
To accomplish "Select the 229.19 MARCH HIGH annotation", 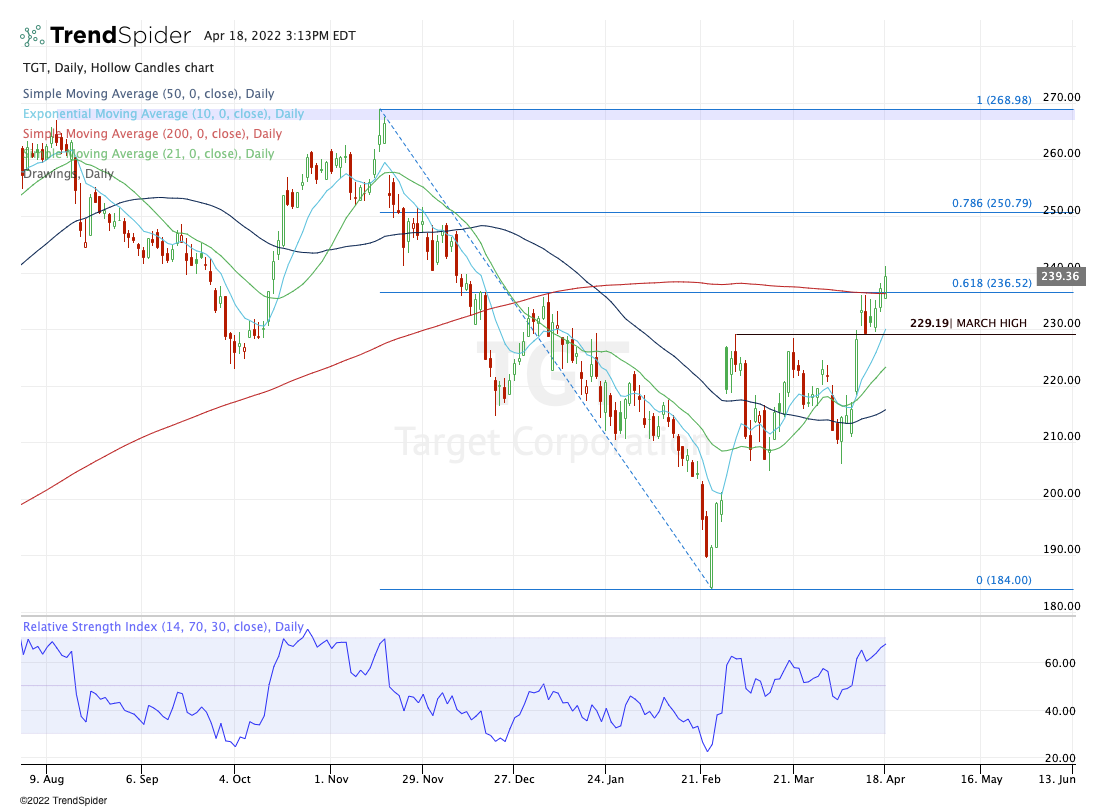I will point(968,324).
